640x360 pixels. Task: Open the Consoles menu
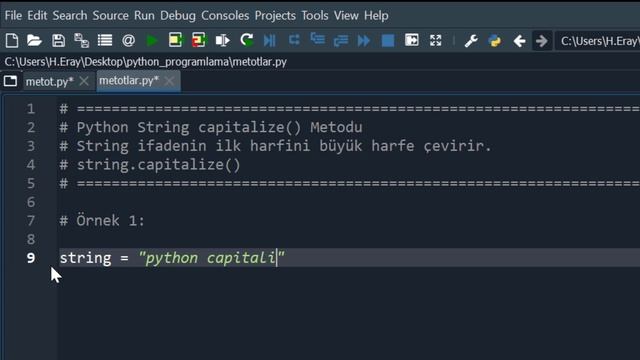click(x=225, y=16)
